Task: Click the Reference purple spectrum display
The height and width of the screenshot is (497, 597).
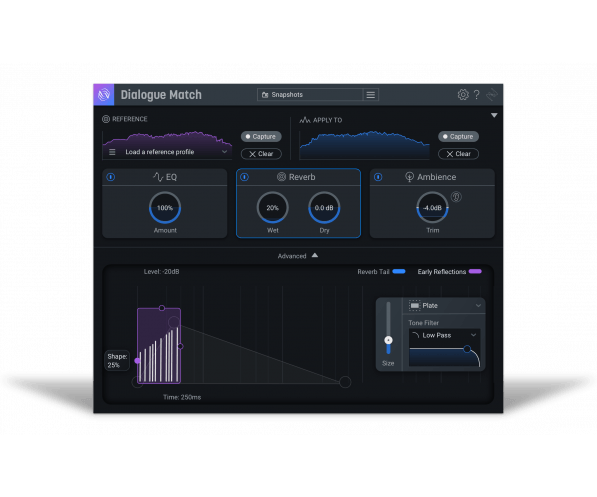Action: tap(167, 145)
